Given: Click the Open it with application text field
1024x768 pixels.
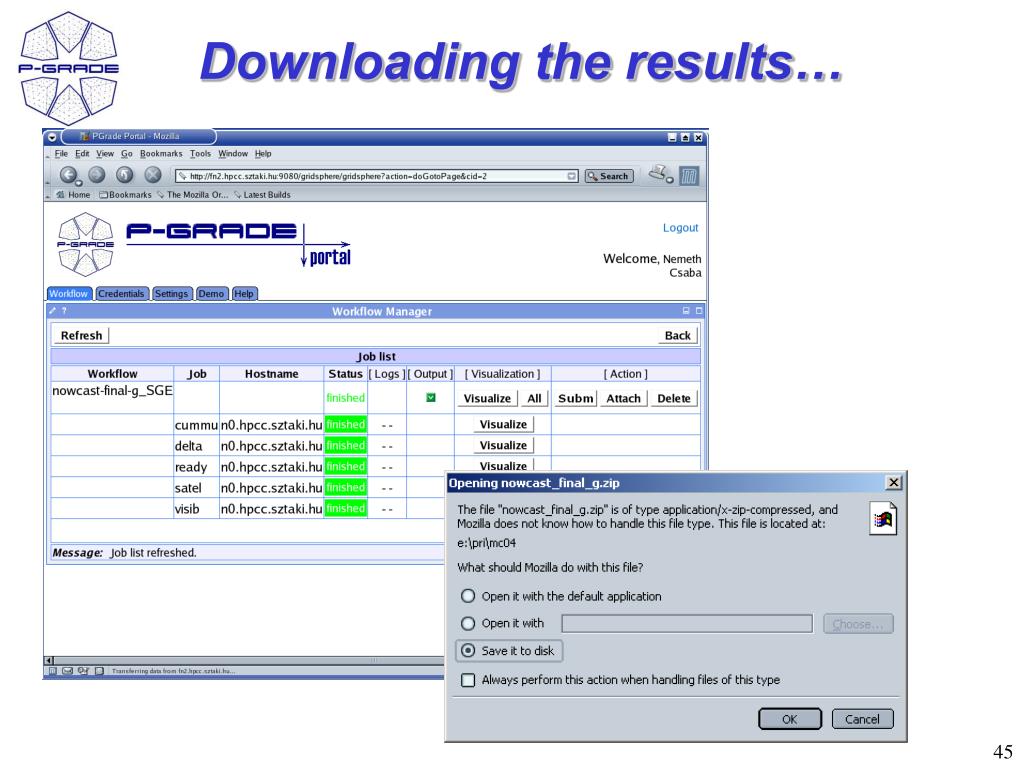Looking at the screenshot, I should (687, 624).
